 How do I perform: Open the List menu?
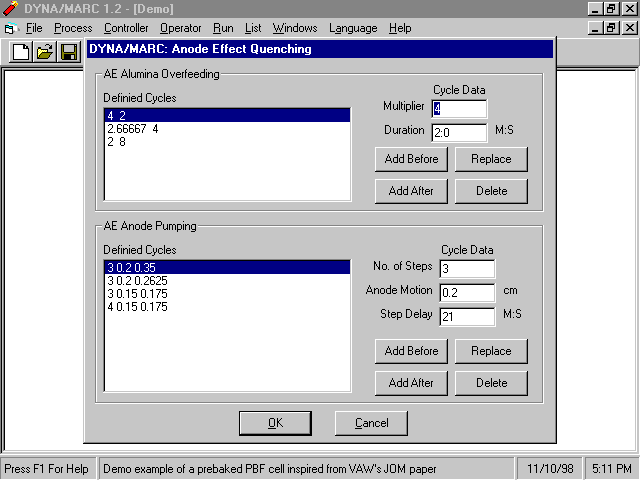click(253, 28)
